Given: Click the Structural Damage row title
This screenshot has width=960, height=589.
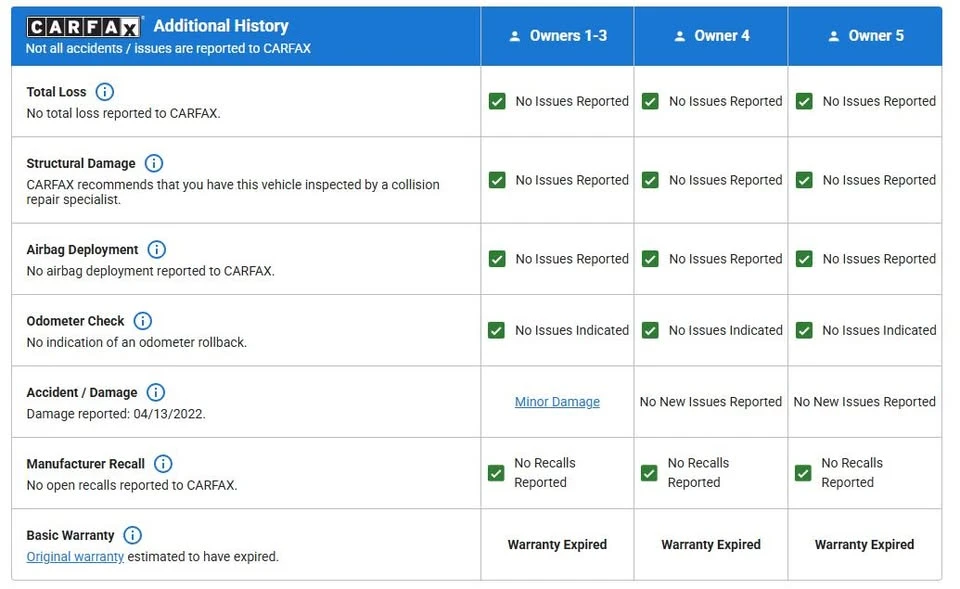Looking at the screenshot, I should point(81,163).
